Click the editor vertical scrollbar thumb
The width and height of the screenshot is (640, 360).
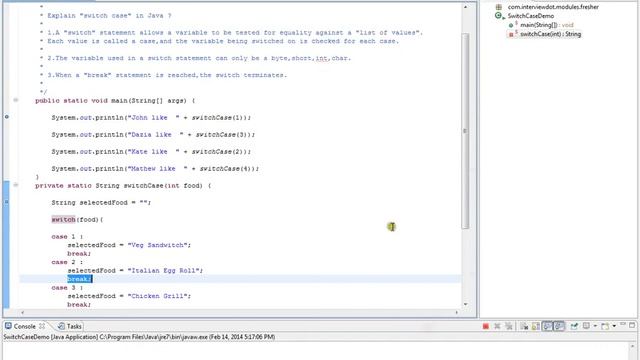tap(465, 131)
